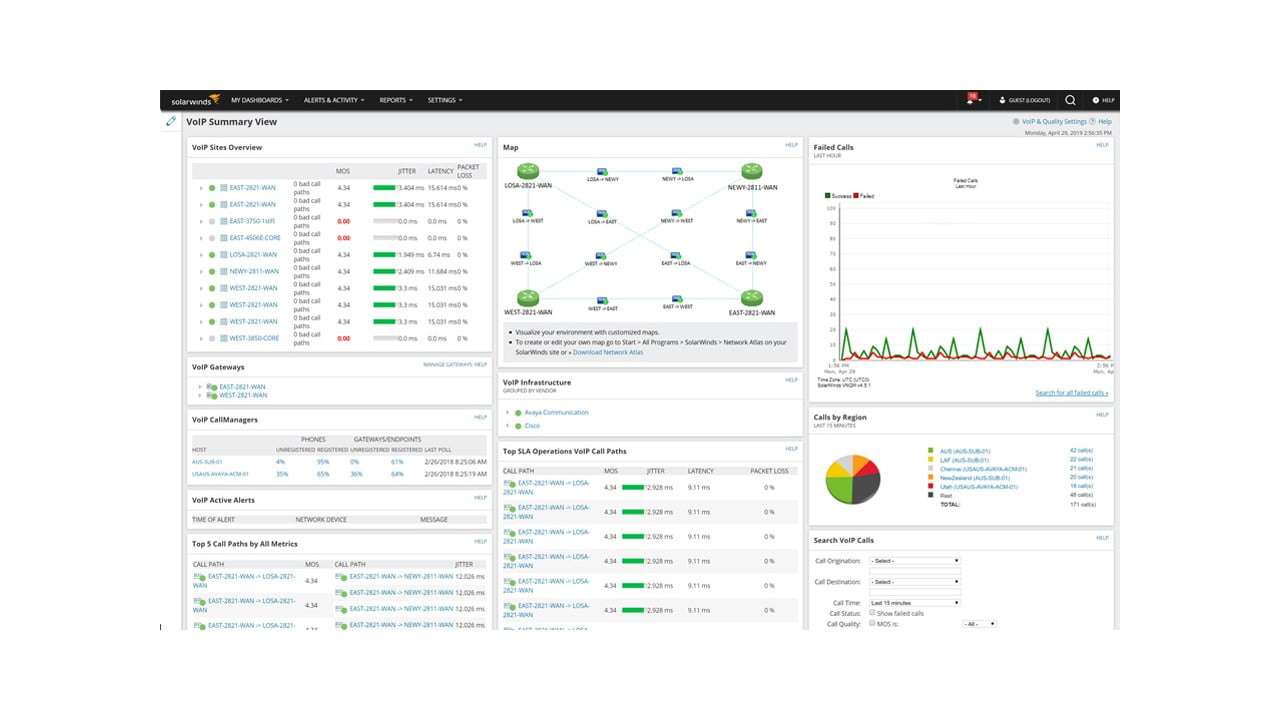1280x720 pixels.
Task: Open the Call Origination dropdown
Action: [914, 561]
